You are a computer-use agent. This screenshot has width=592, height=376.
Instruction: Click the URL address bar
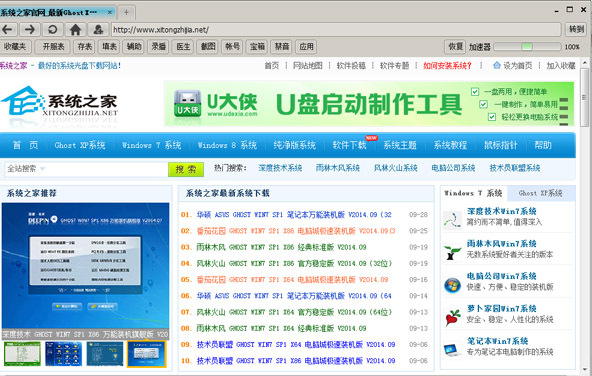(x=336, y=29)
